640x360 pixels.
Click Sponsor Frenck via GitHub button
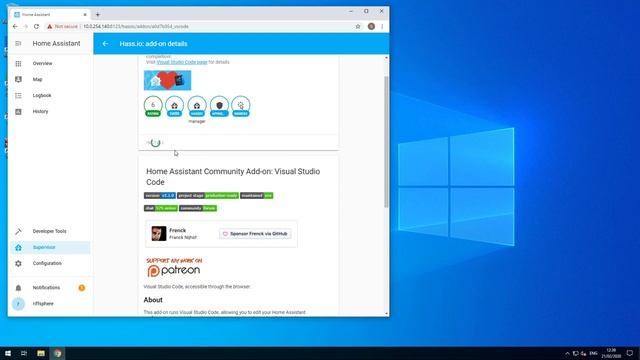click(255, 234)
